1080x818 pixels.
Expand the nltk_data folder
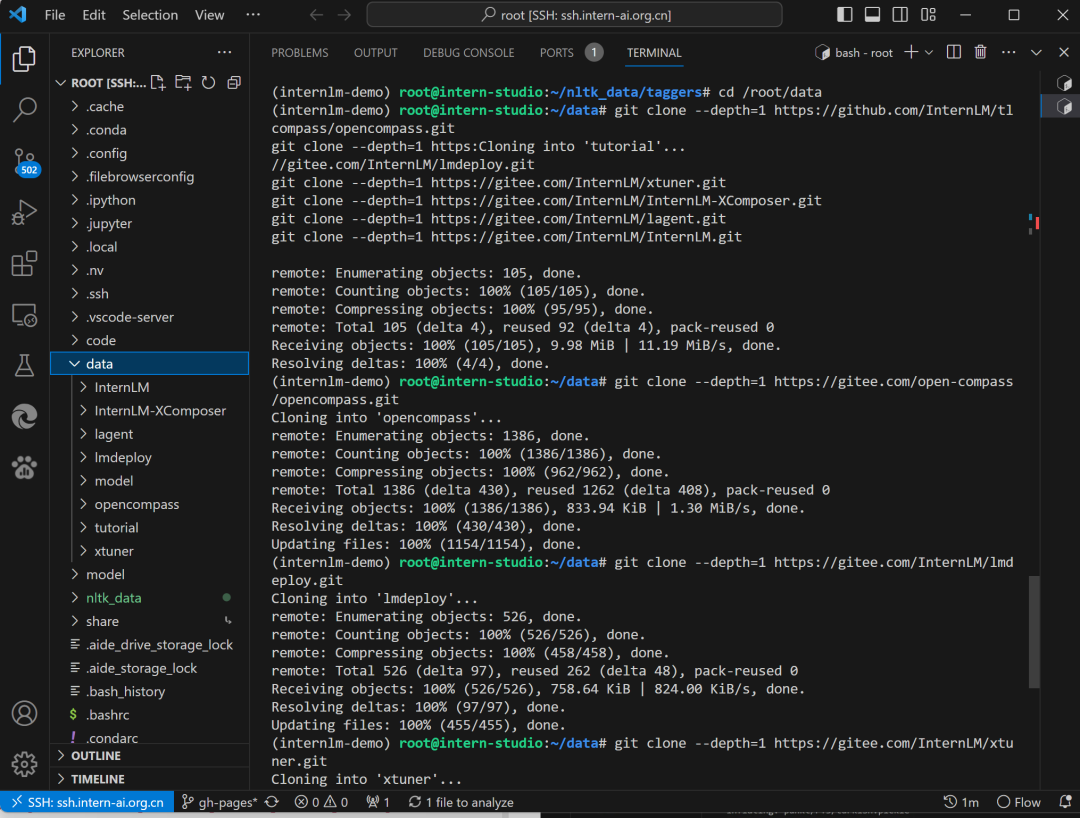[x=149, y=598]
